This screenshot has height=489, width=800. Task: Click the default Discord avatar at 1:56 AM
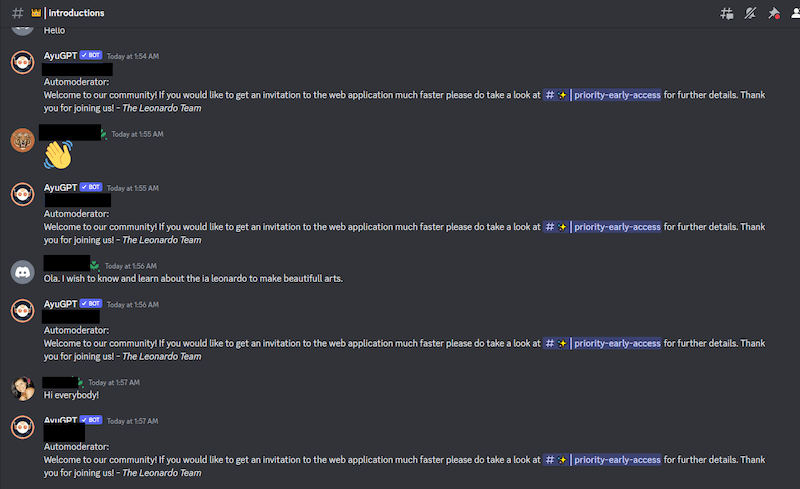(22, 272)
